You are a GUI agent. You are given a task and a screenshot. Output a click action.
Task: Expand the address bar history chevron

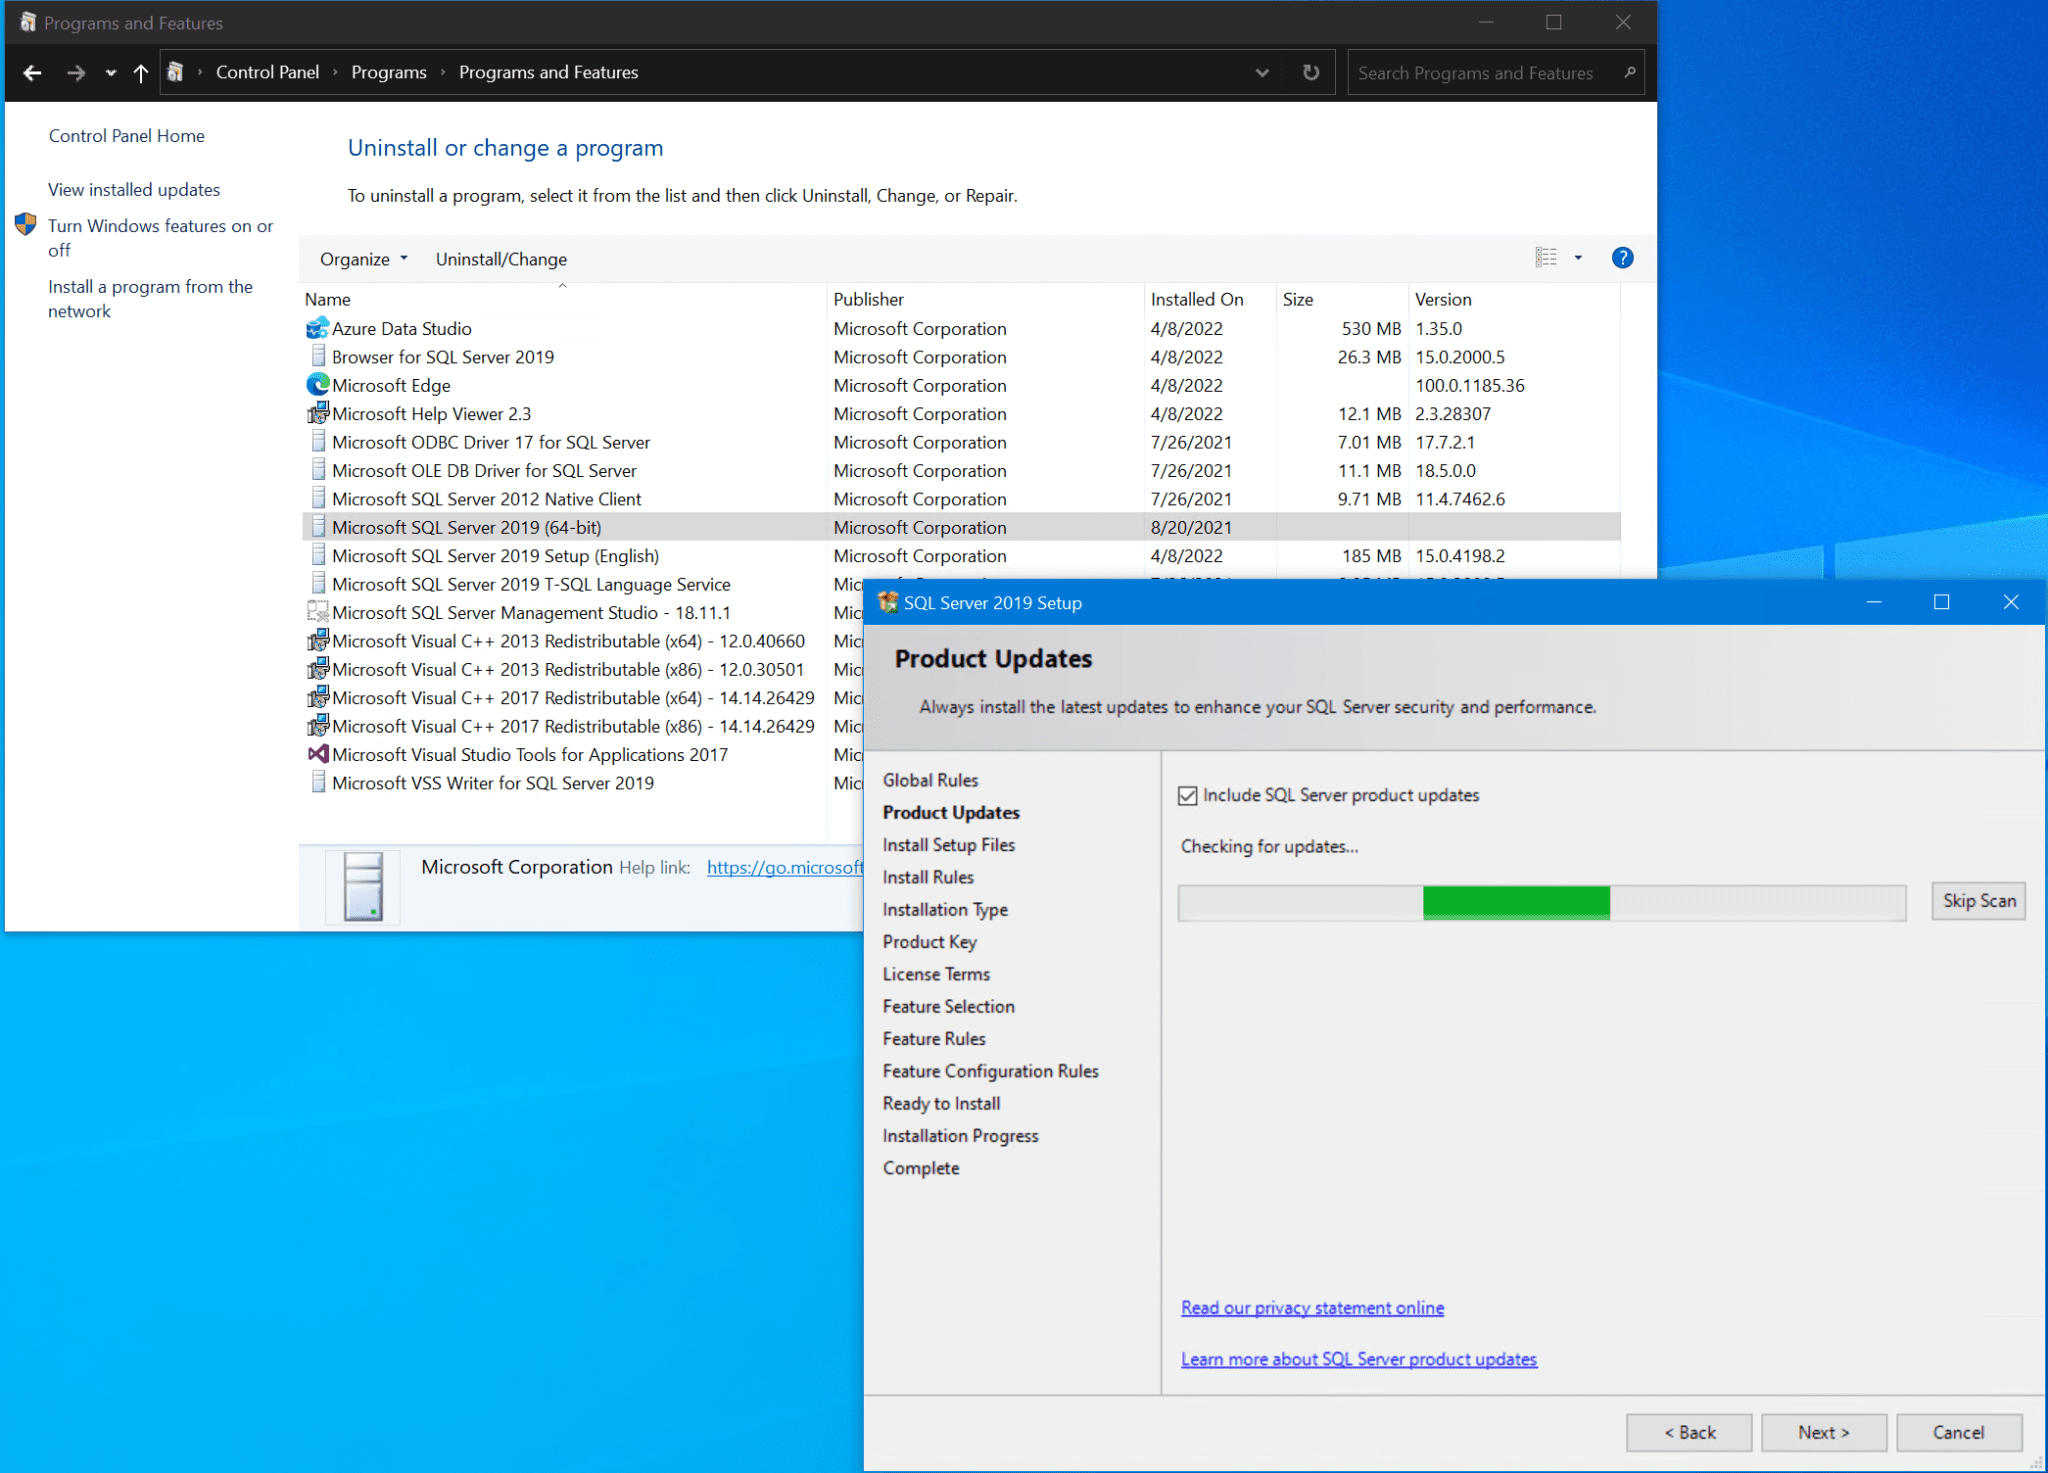tap(1261, 71)
